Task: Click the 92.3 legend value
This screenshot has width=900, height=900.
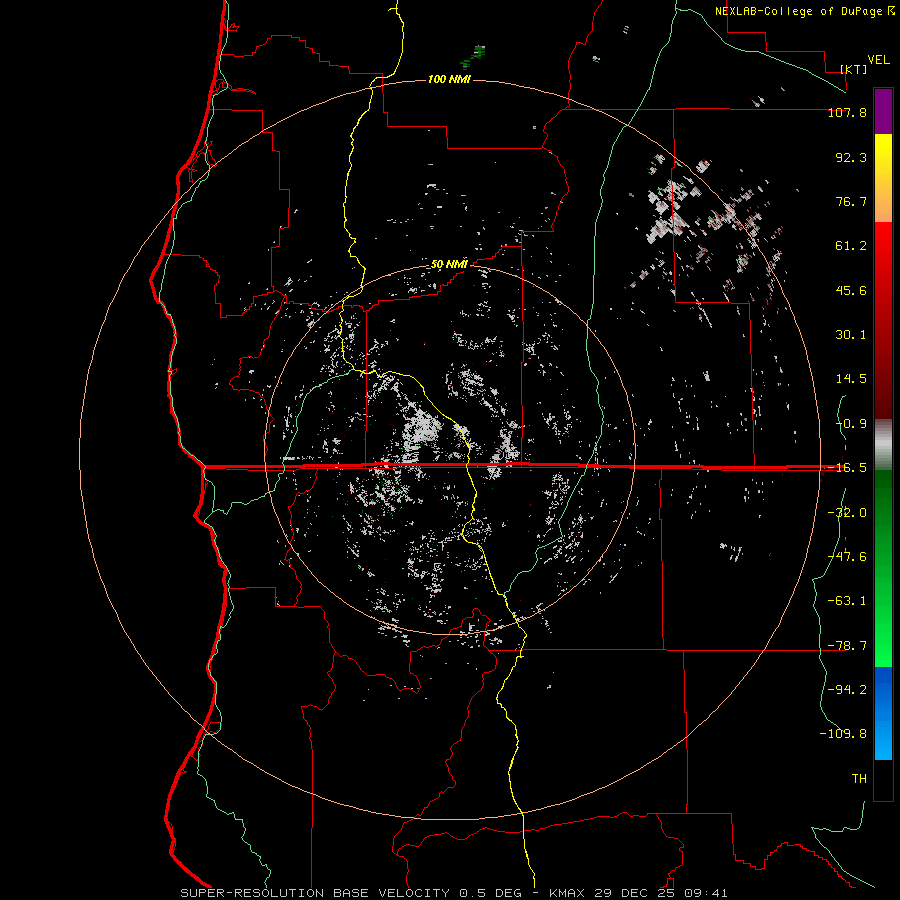Action: click(x=851, y=157)
